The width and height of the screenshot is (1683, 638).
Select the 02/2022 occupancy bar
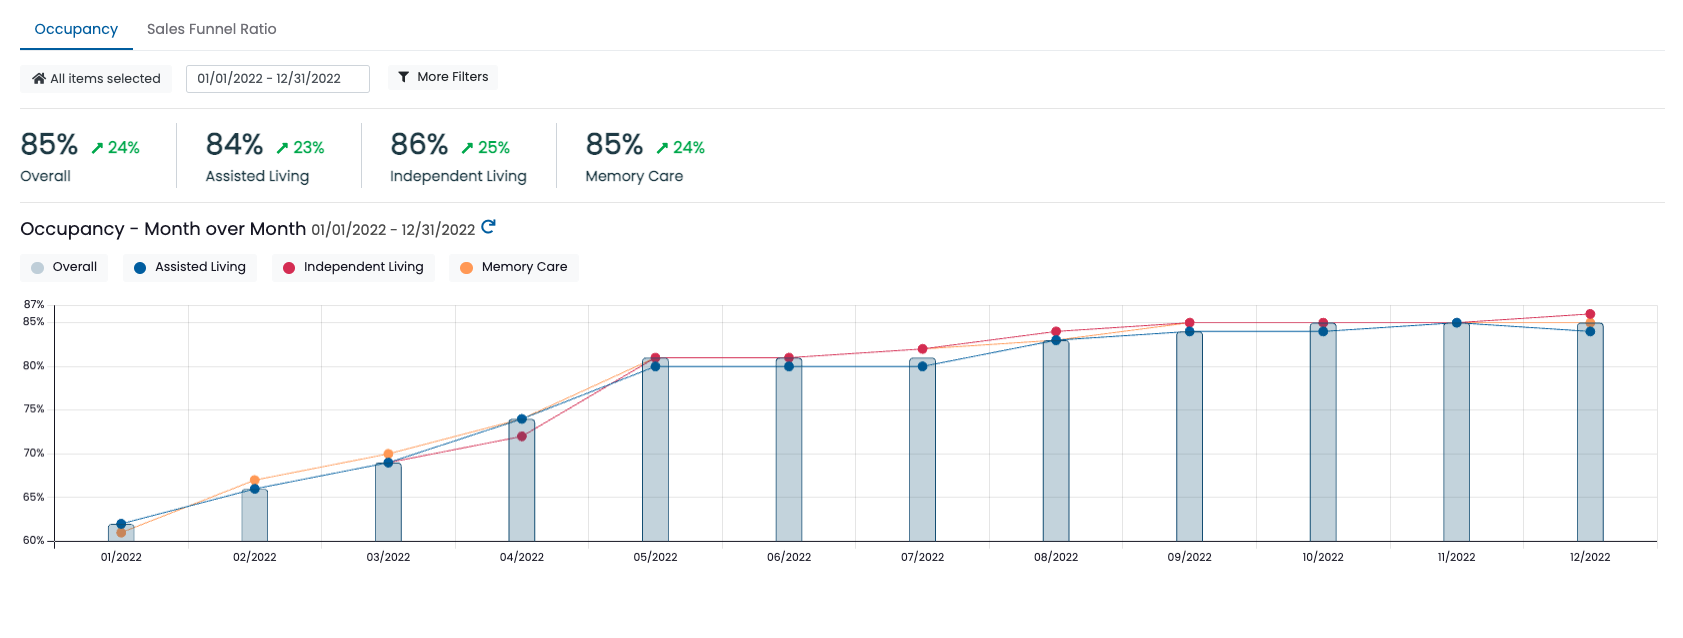(x=255, y=515)
